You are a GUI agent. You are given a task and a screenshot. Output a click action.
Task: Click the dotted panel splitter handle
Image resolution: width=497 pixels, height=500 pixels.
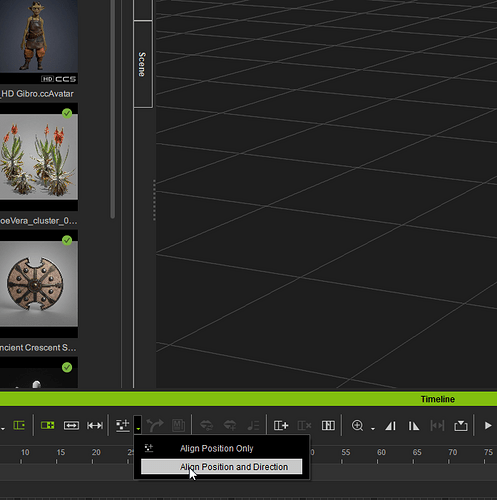click(154, 200)
